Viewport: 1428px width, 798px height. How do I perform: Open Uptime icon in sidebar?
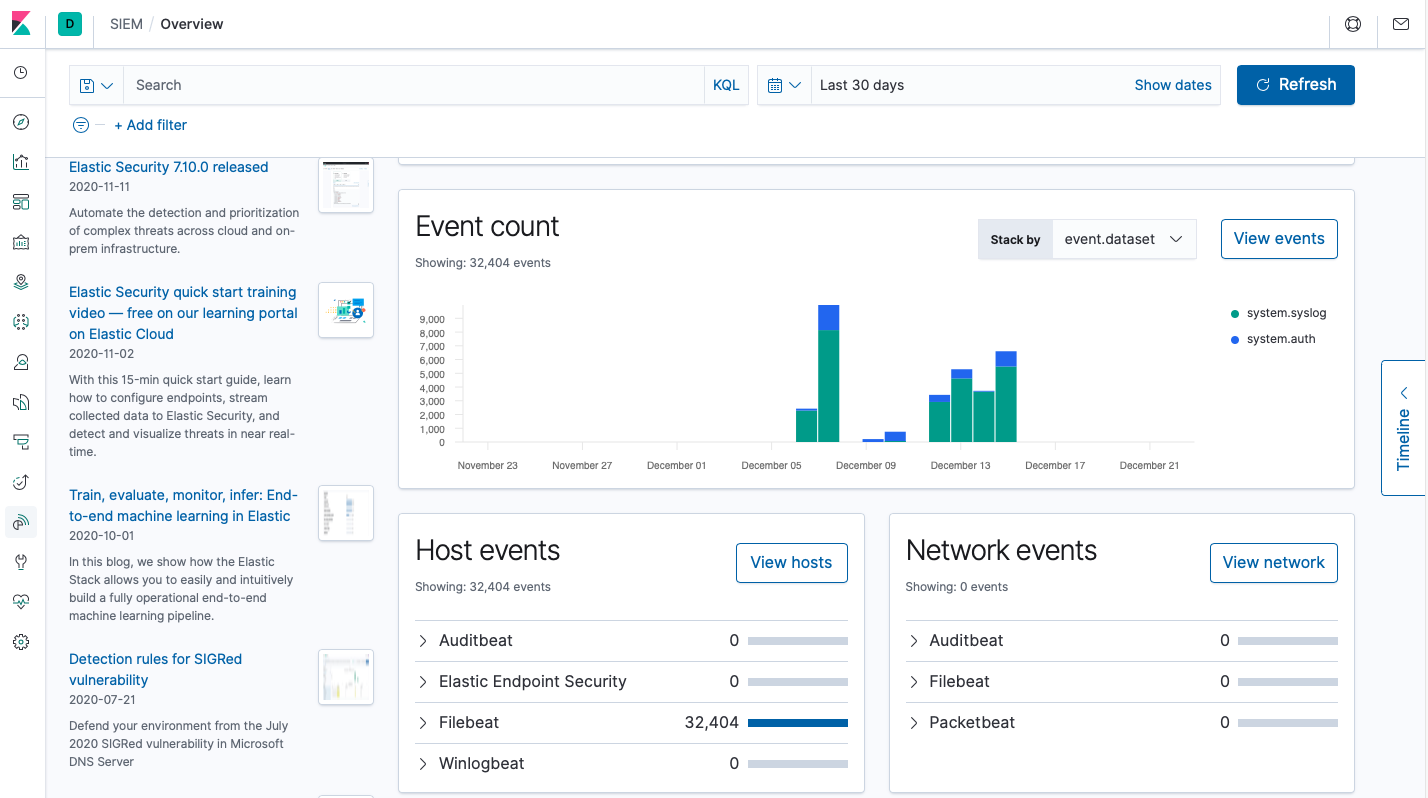(x=21, y=482)
